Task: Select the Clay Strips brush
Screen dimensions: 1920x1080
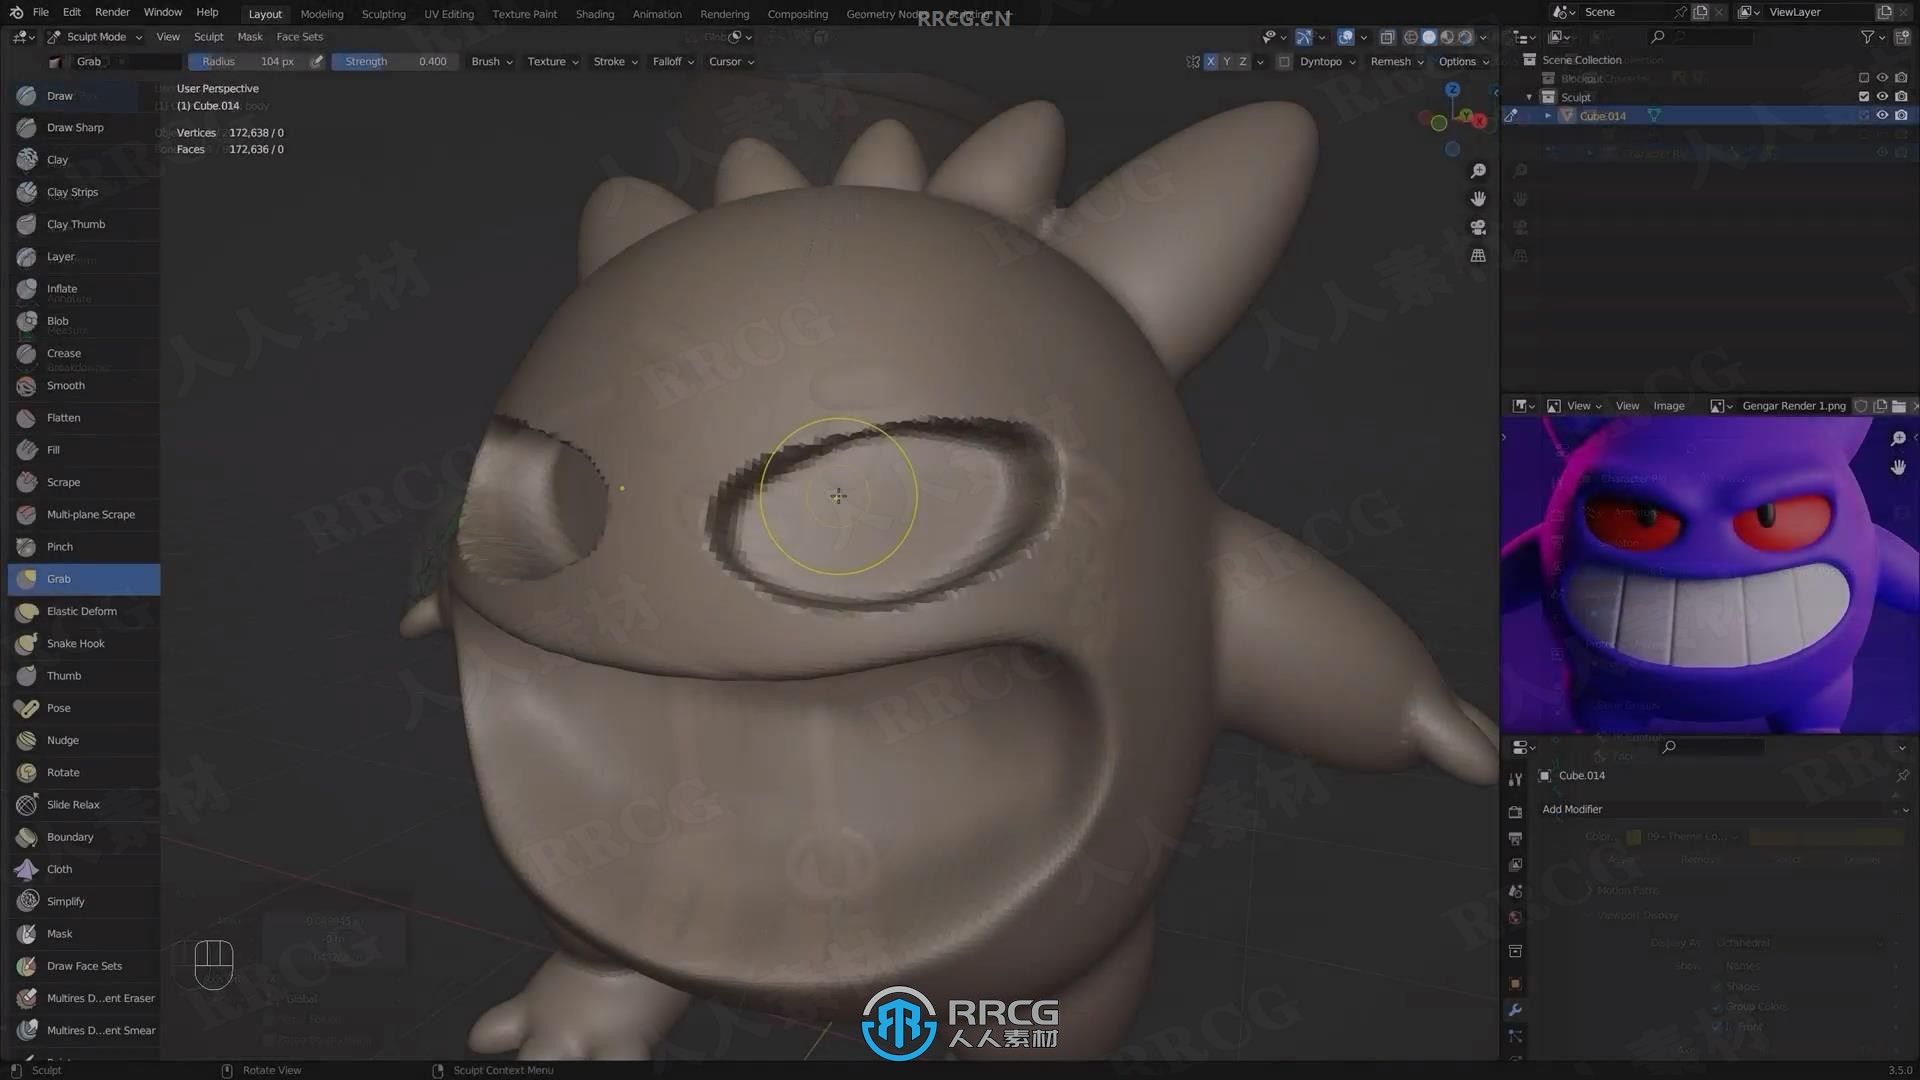Action: click(84, 192)
